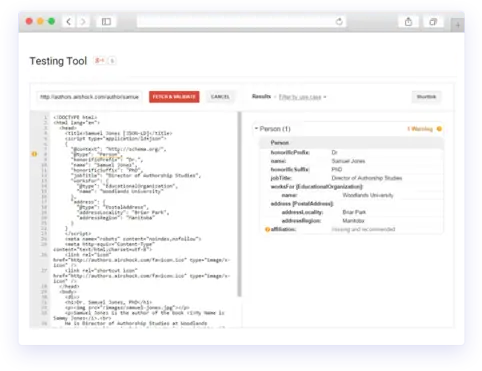Screen dimensions: 482x371
Task: Click the affiliation missing and recommended text
Action: (x=363, y=229)
